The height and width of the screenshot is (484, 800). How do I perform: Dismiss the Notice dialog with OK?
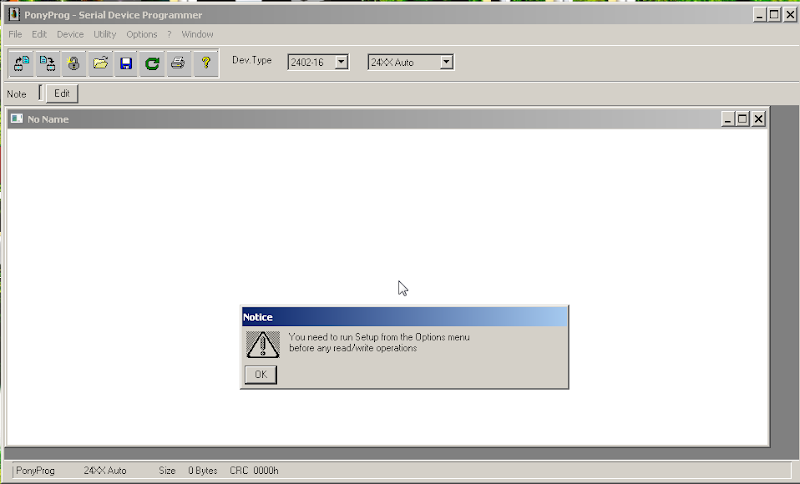(x=261, y=374)
